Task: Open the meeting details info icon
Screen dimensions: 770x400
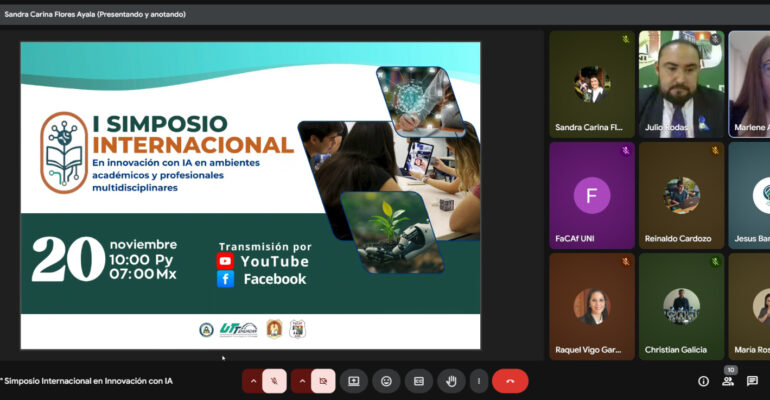Action: tap(703, 381)
